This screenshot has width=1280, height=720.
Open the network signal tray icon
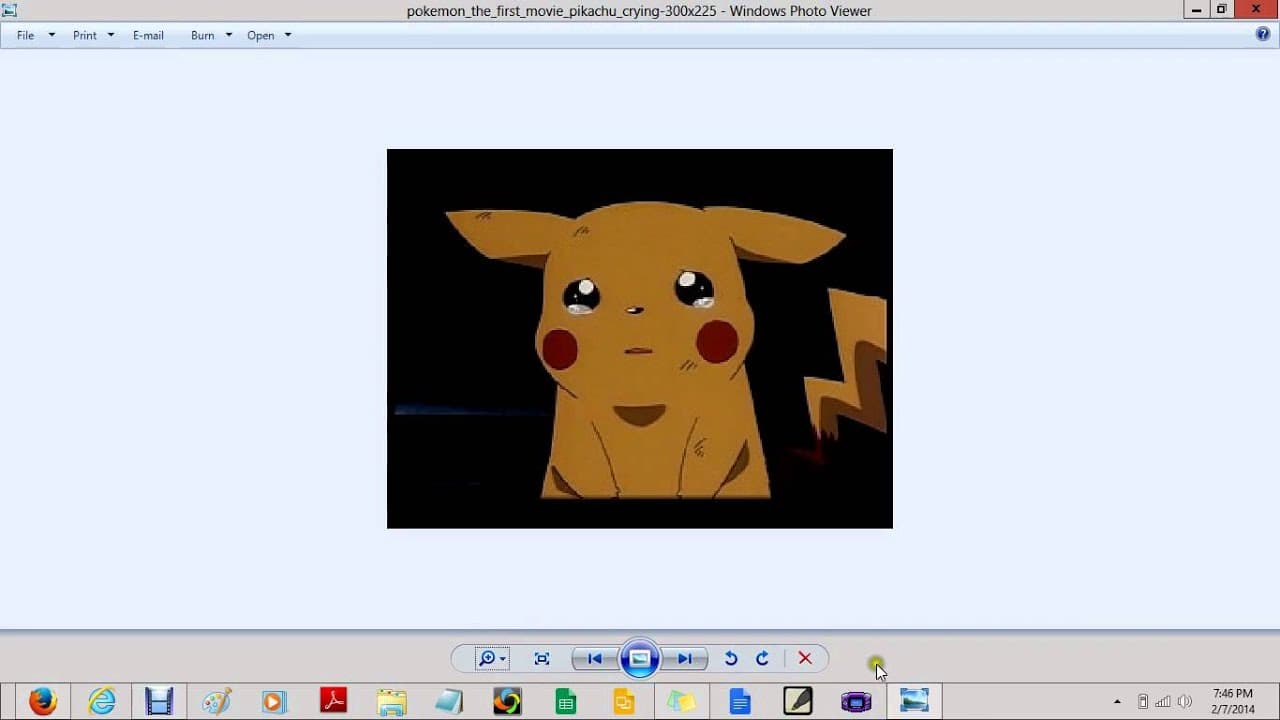pos(1164,701)
